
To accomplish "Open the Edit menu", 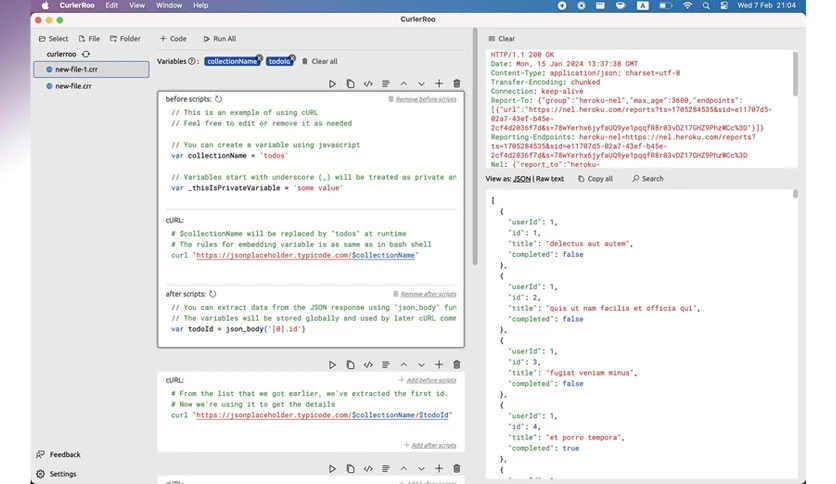I will [111, 5].
